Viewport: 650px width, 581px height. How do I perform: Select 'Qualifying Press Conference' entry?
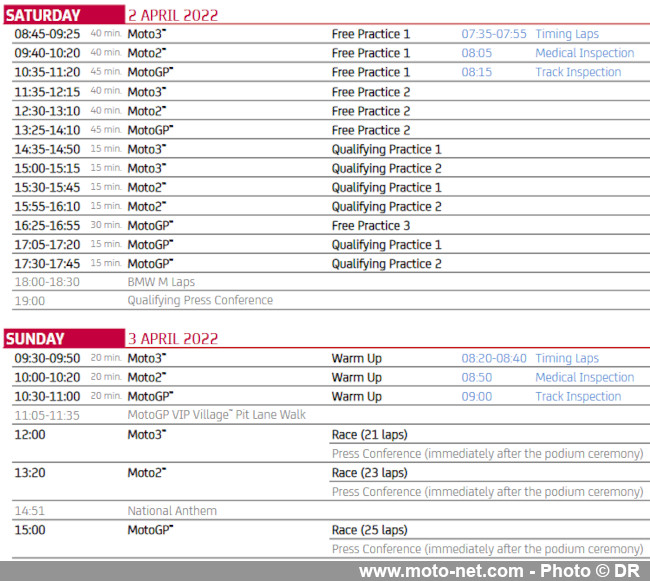pos(200,300)
